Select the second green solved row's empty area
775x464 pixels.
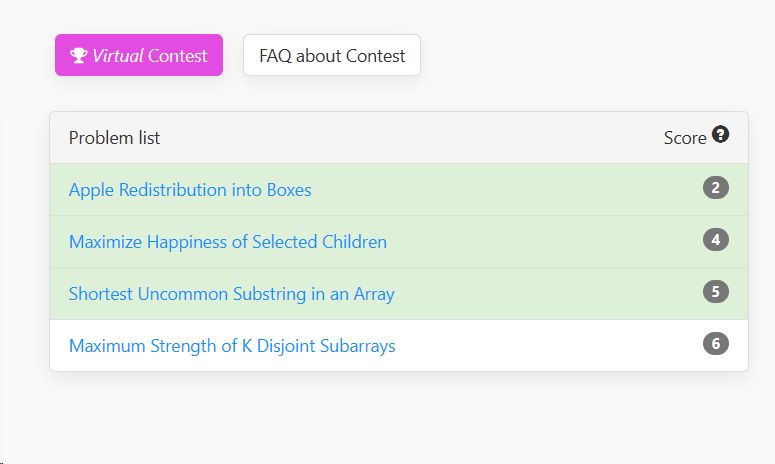coord(544,242)
